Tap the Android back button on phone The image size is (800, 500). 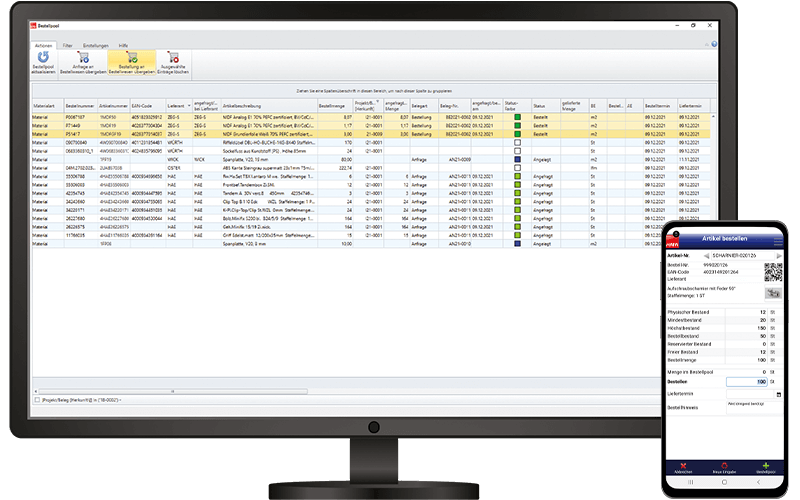coord(758,482)
